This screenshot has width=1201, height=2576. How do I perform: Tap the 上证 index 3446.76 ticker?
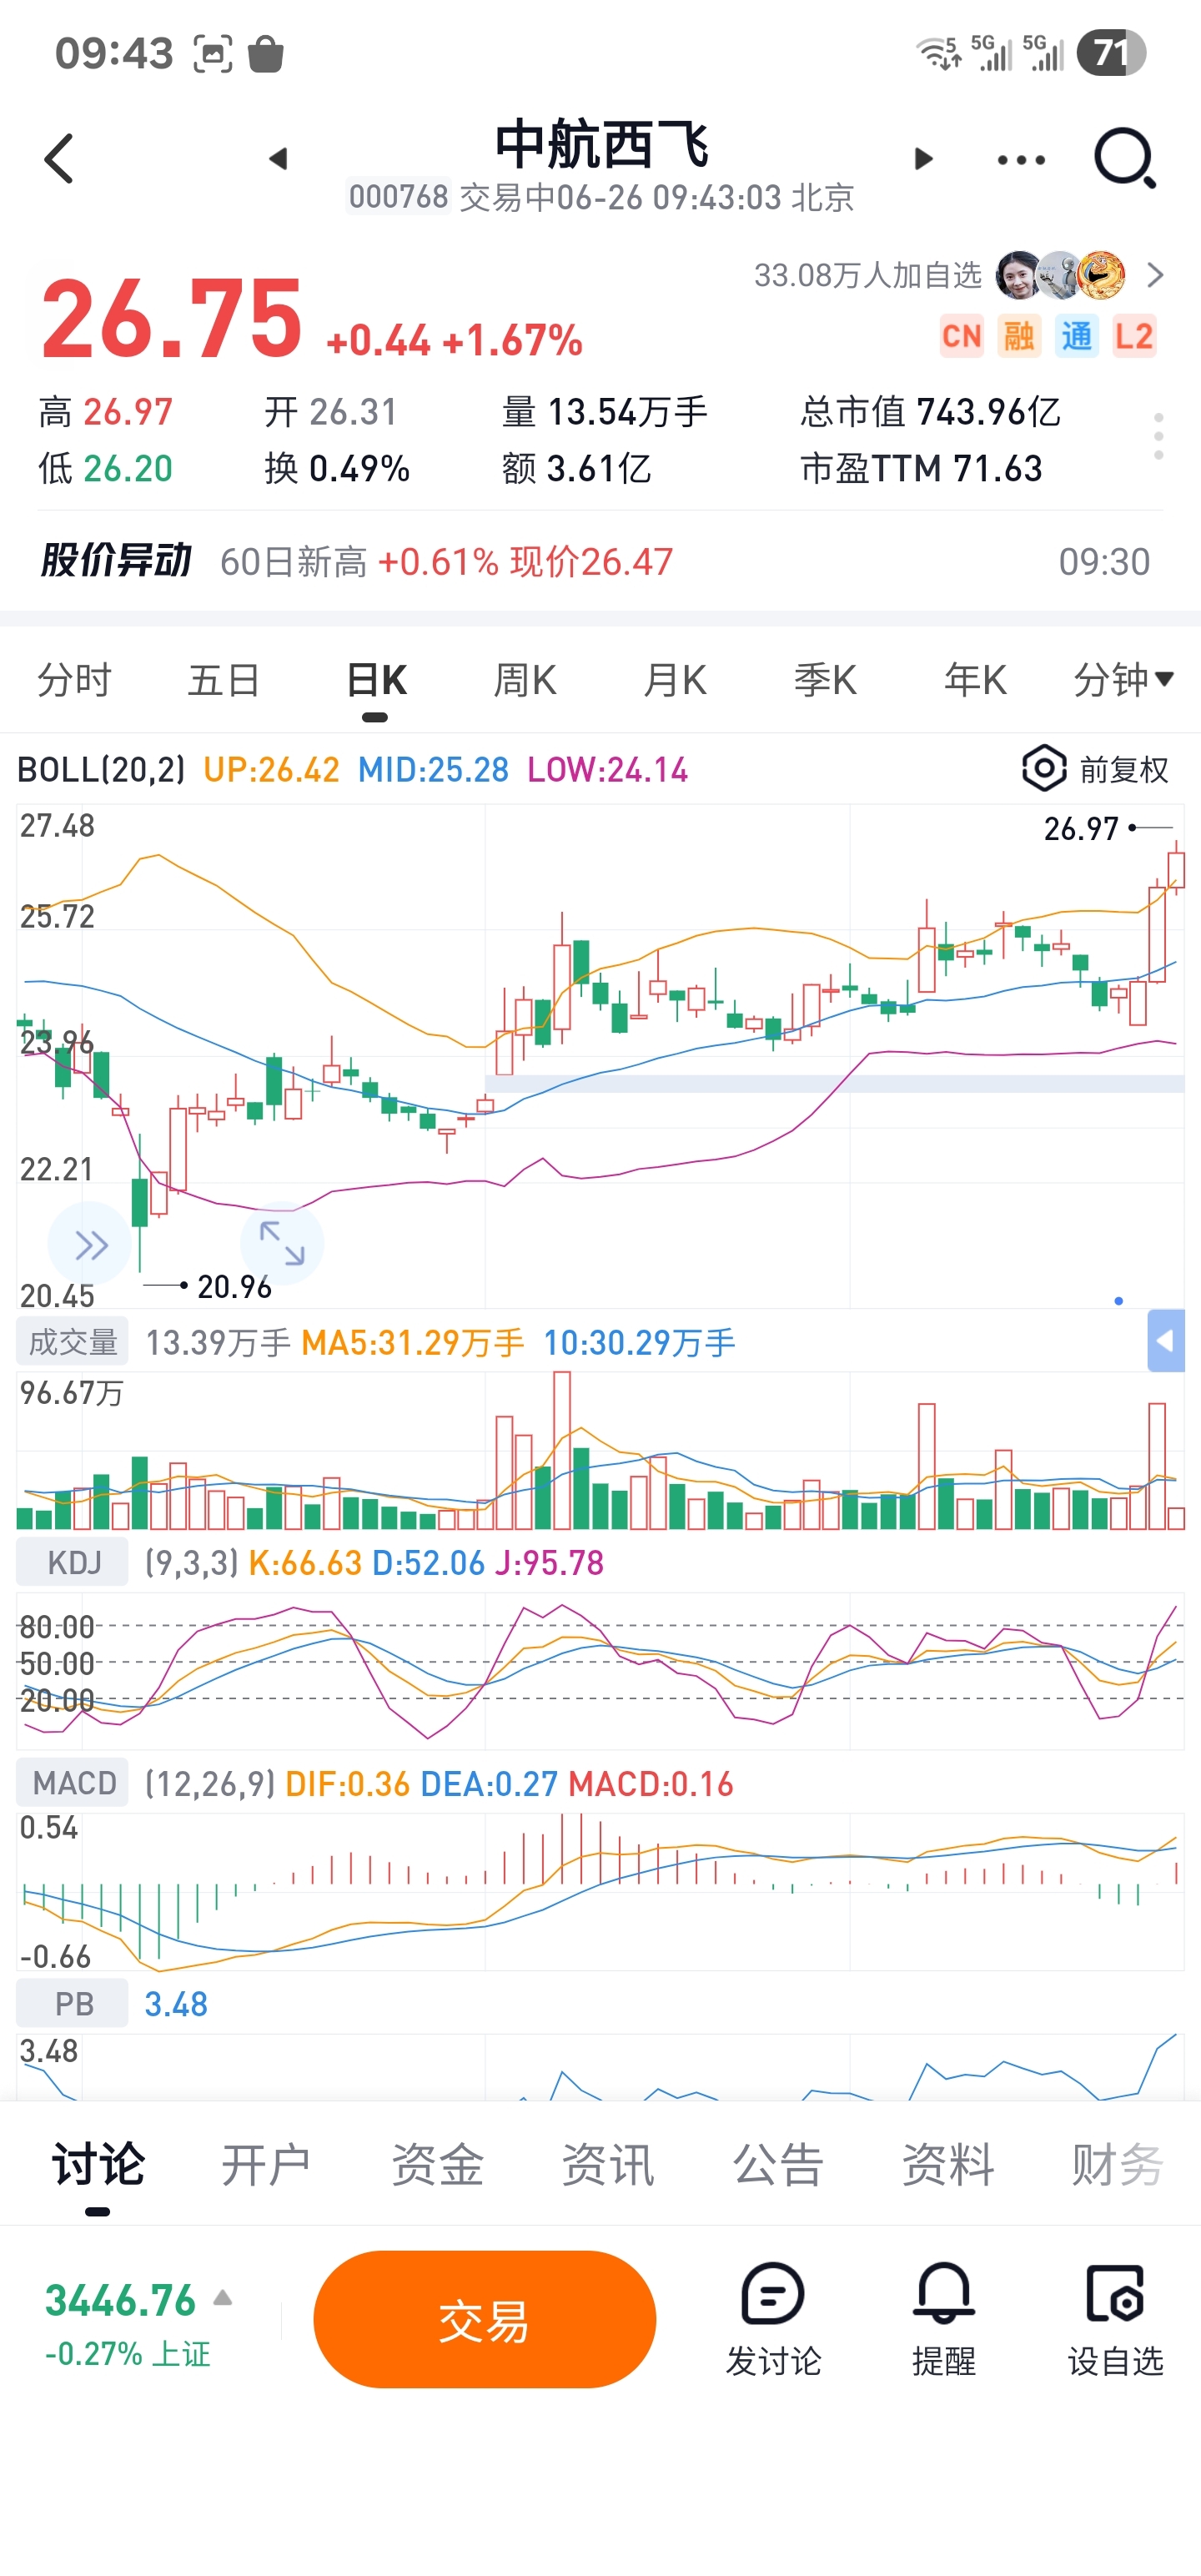(127, 2324)
